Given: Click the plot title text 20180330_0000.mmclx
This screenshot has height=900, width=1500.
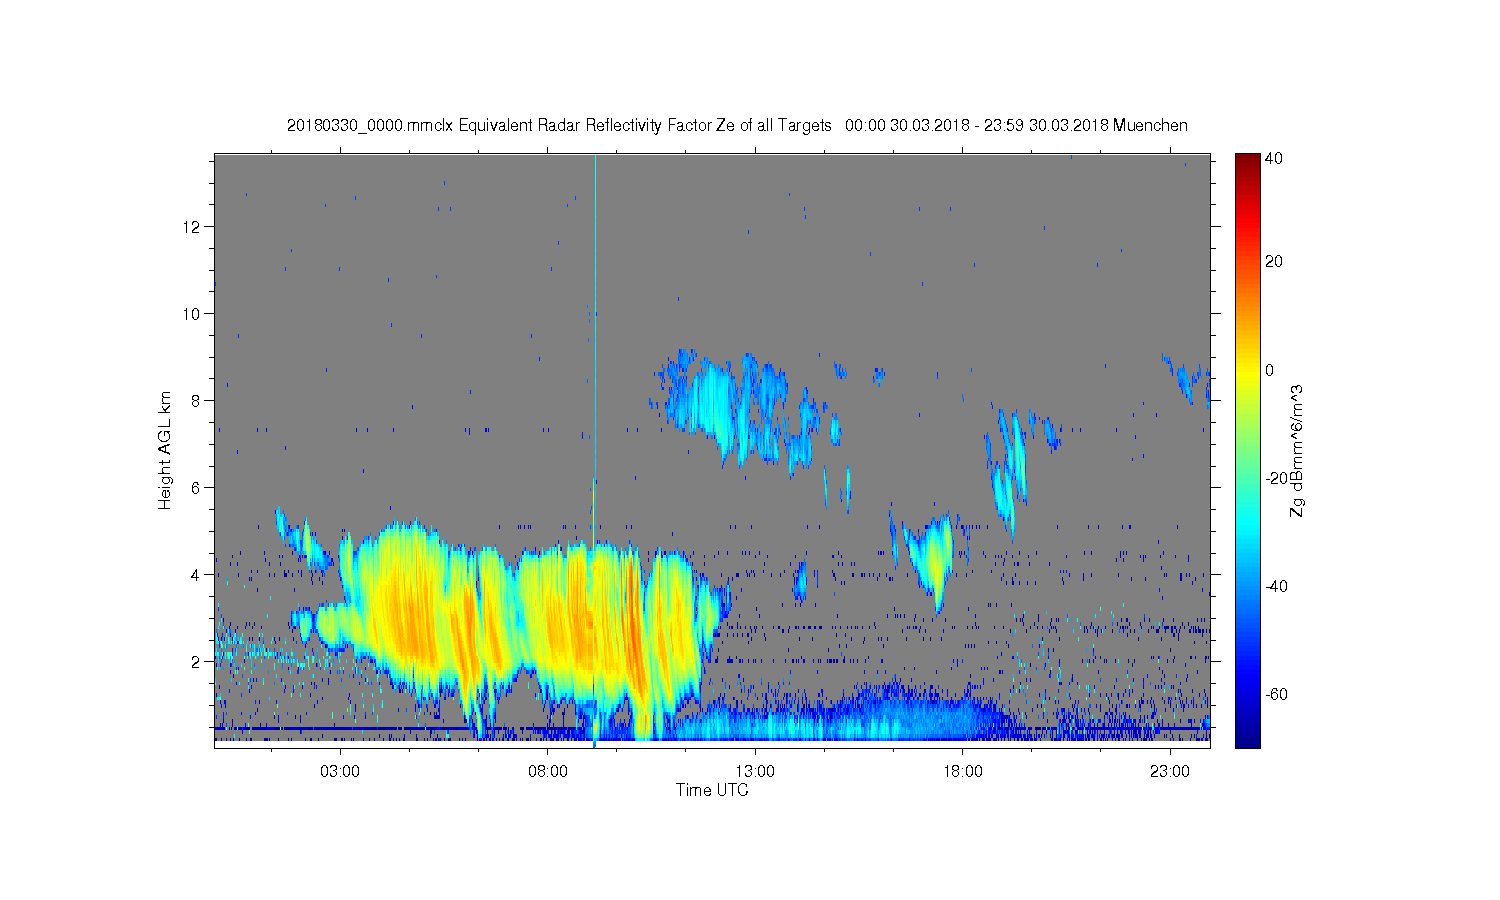Looking at the screenshot, I should click(x=370, y=126).
